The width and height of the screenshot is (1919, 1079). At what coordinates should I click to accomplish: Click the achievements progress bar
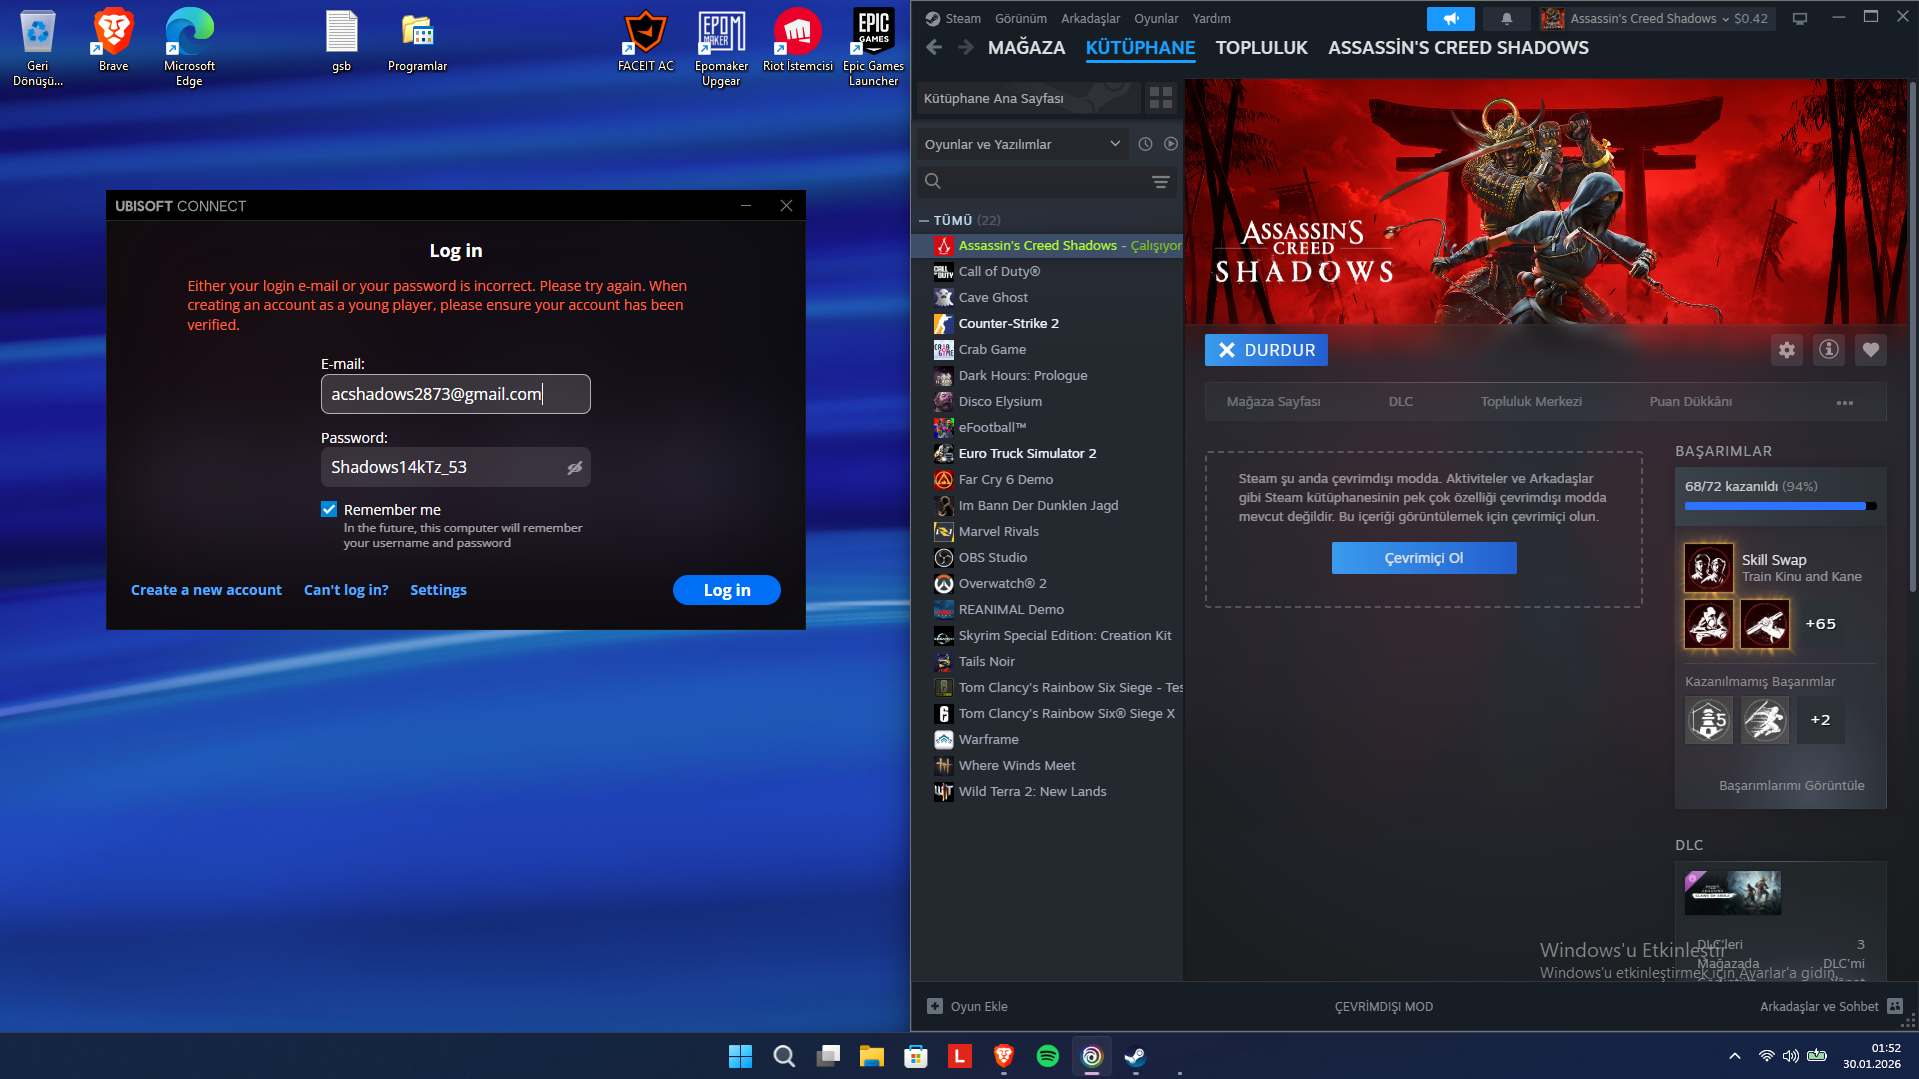(1780, 506)
